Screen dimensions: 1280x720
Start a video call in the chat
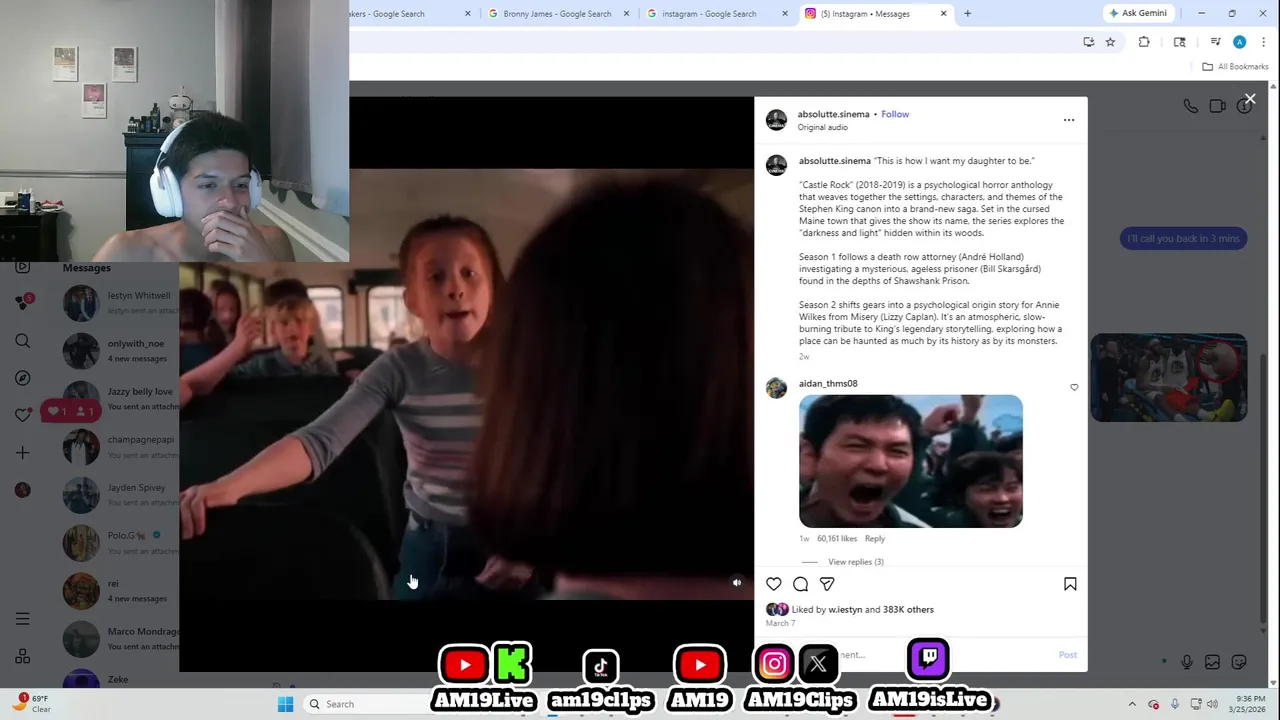(1217, 106)
